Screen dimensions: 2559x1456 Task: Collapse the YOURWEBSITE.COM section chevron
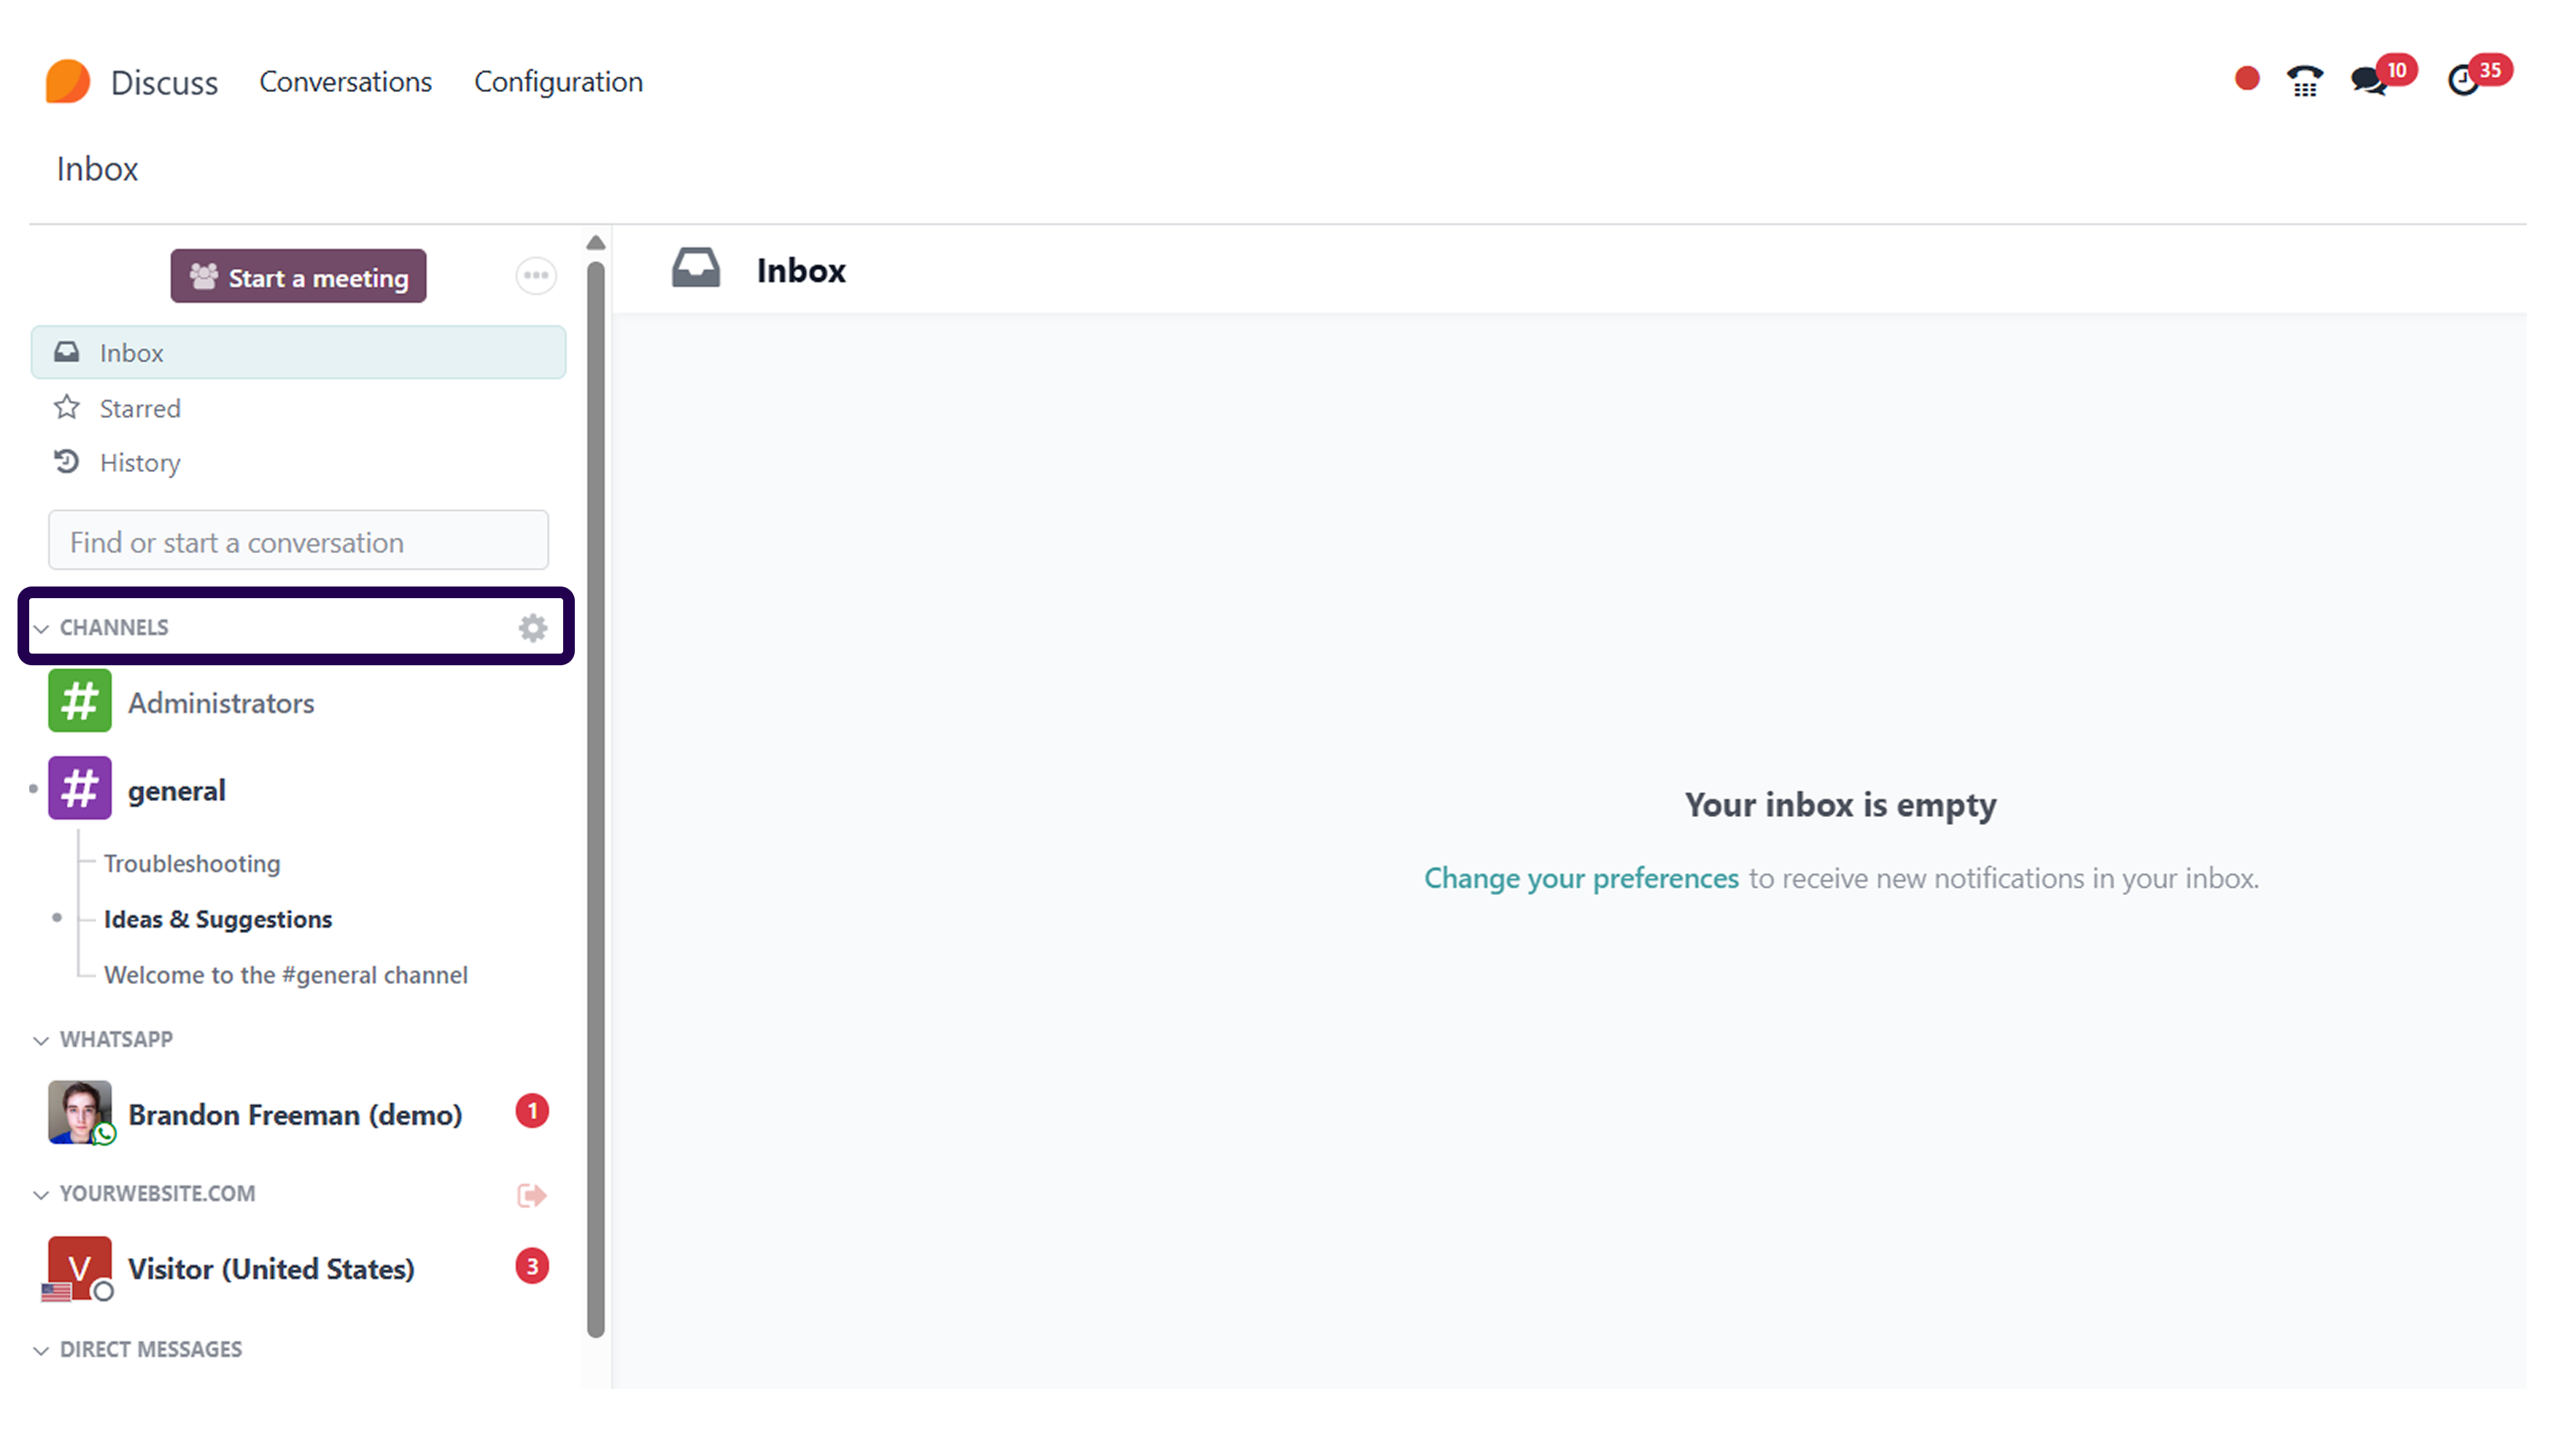pyautogui.click(x=41, y=1194)
